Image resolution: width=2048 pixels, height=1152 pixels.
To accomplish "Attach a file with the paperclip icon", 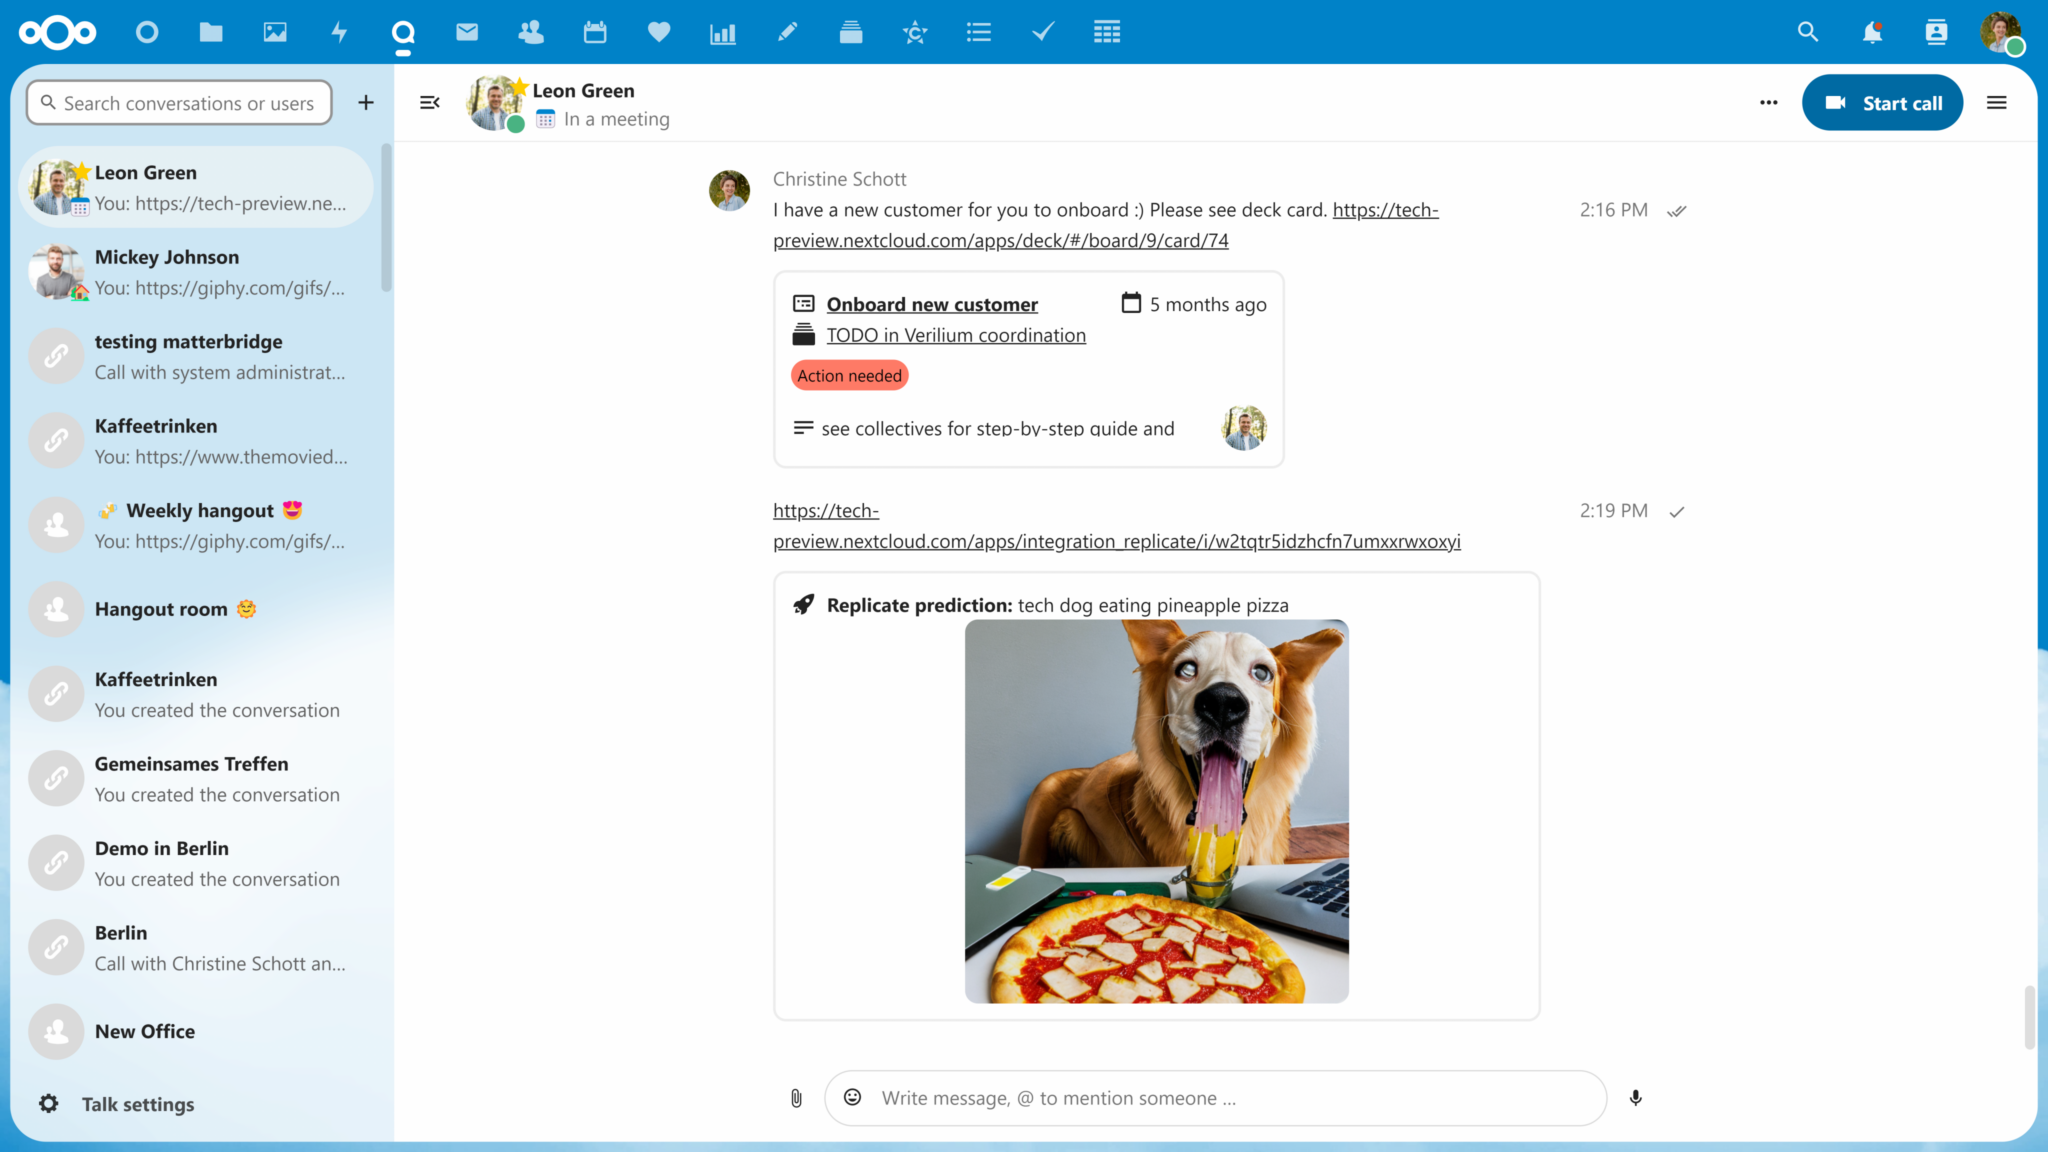I will point(795,1097).
